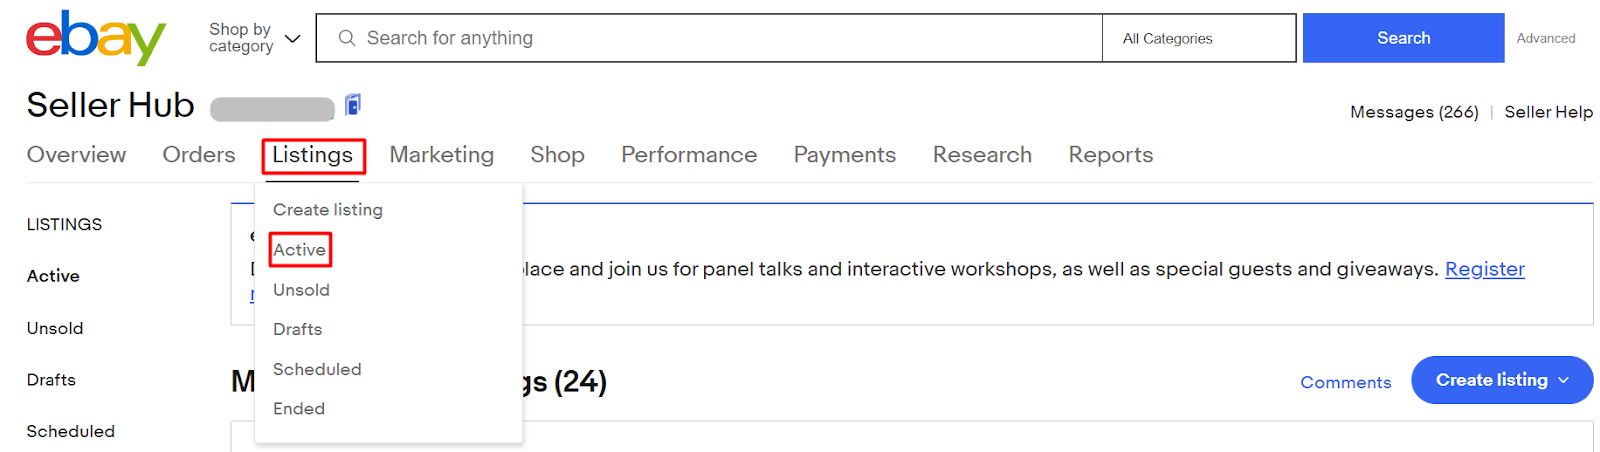The height and width of the screenshot is (452, 1600).
Task: Click the magnifier icon in search box
Action: pos(347,38)
